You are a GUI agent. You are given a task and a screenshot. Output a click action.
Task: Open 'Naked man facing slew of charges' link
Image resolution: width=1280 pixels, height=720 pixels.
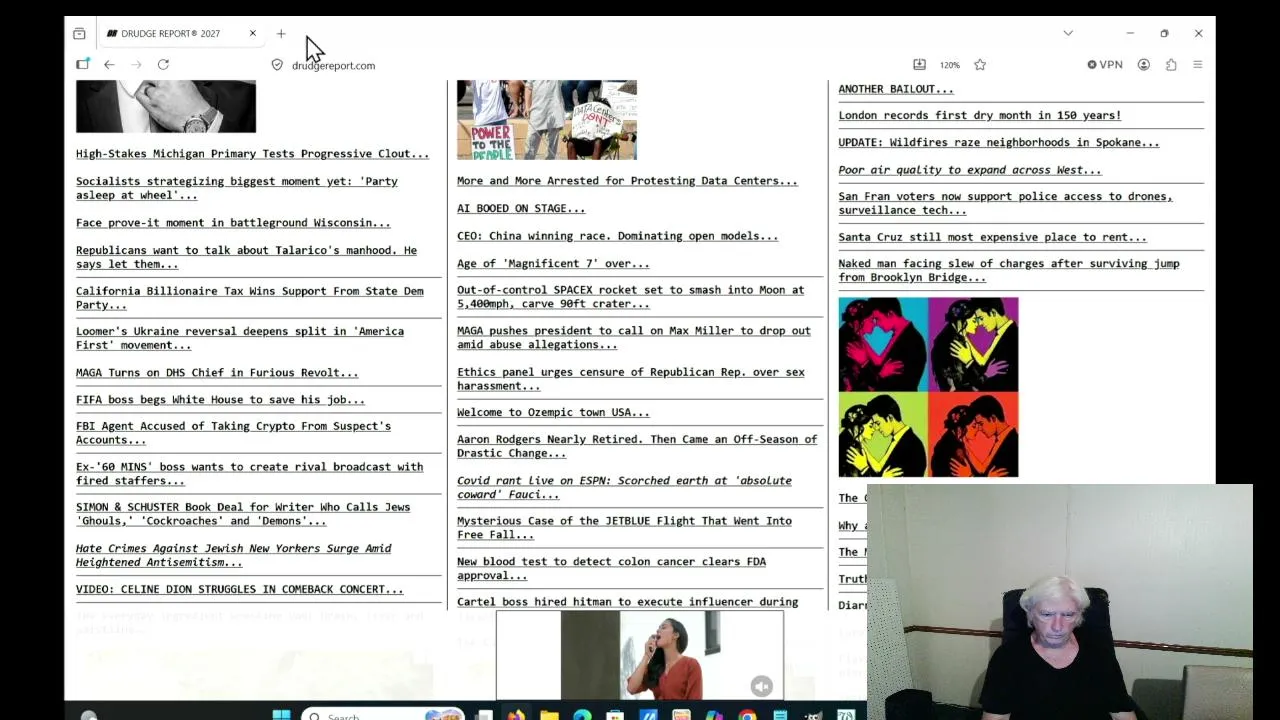tap(1009, 270)
